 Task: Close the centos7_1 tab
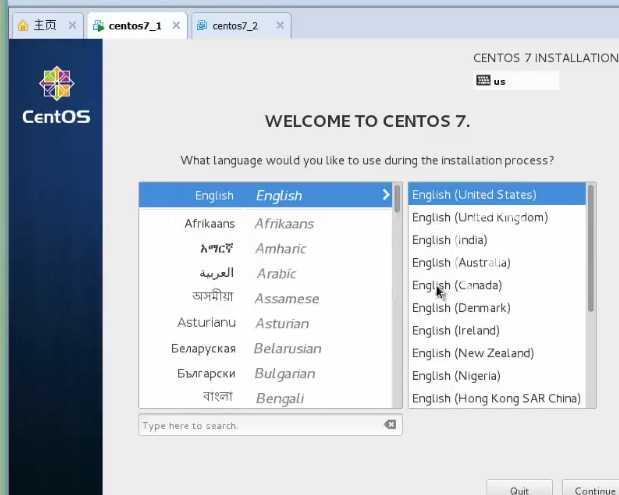pos(176,26)
